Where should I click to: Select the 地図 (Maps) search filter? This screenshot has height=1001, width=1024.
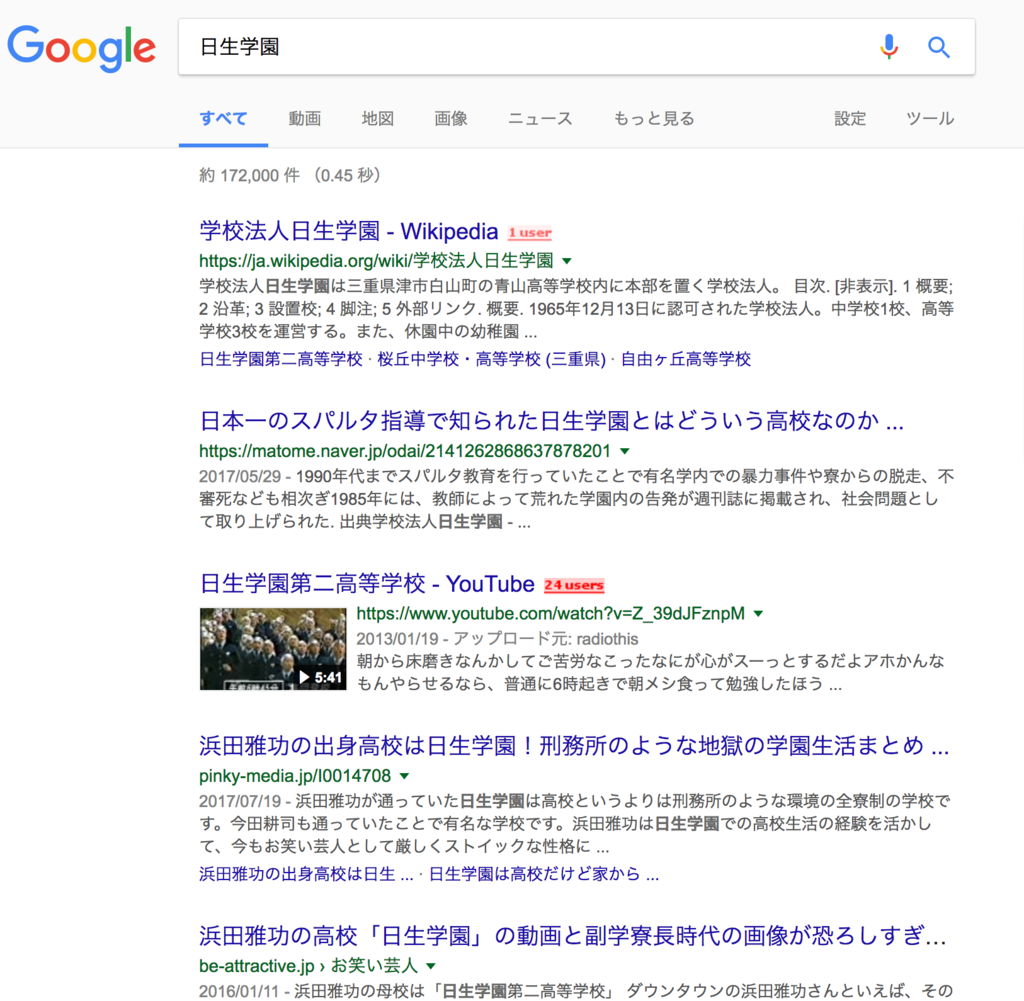(377, 118)
